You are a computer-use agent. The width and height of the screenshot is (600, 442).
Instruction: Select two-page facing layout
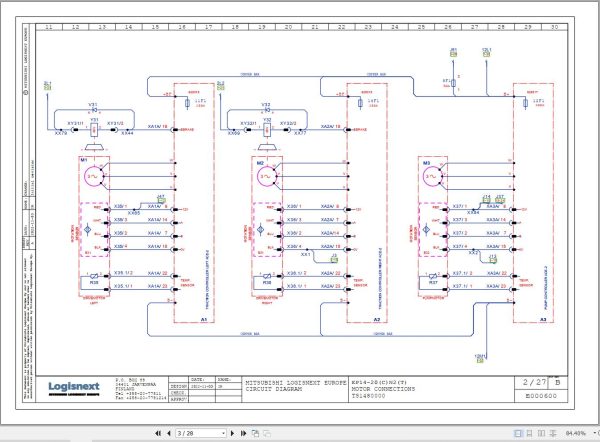pos(541,433)
